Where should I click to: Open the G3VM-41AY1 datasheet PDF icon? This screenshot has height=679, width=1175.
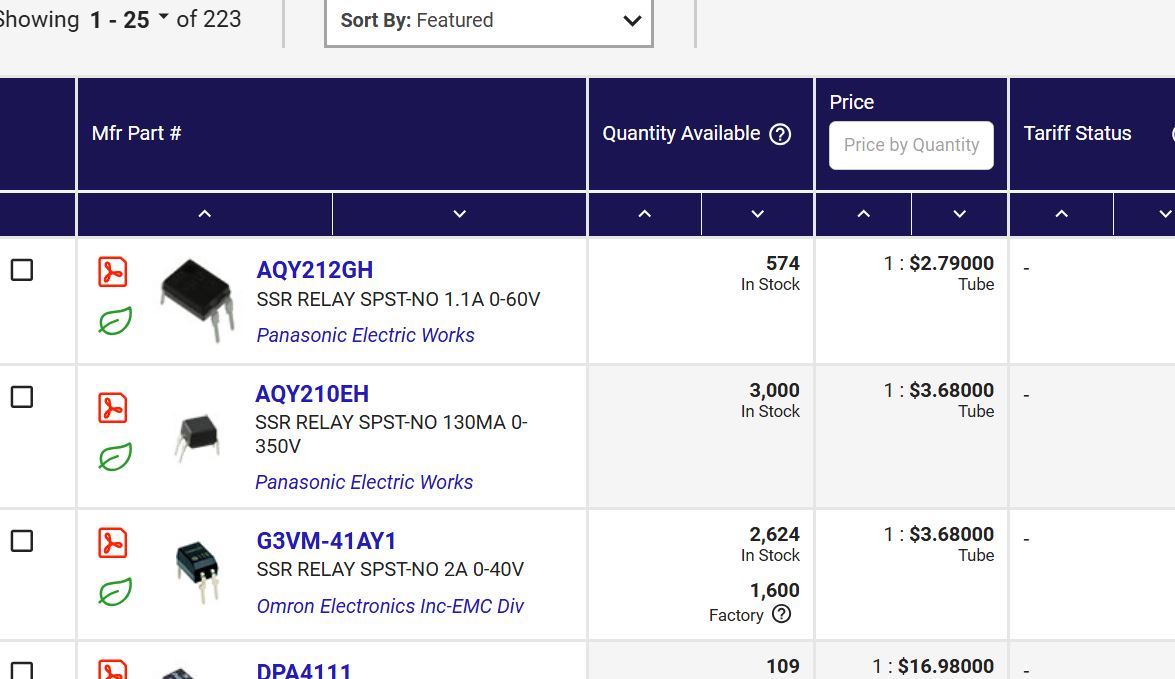click(112, 543)
